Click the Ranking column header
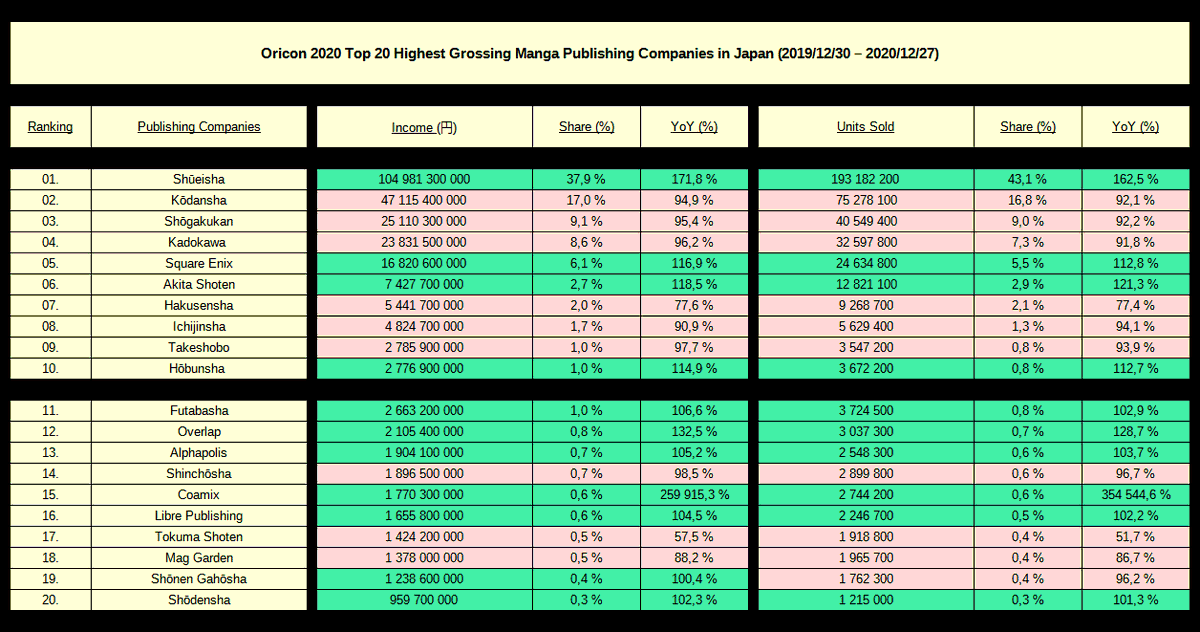 tap(50, 127)
